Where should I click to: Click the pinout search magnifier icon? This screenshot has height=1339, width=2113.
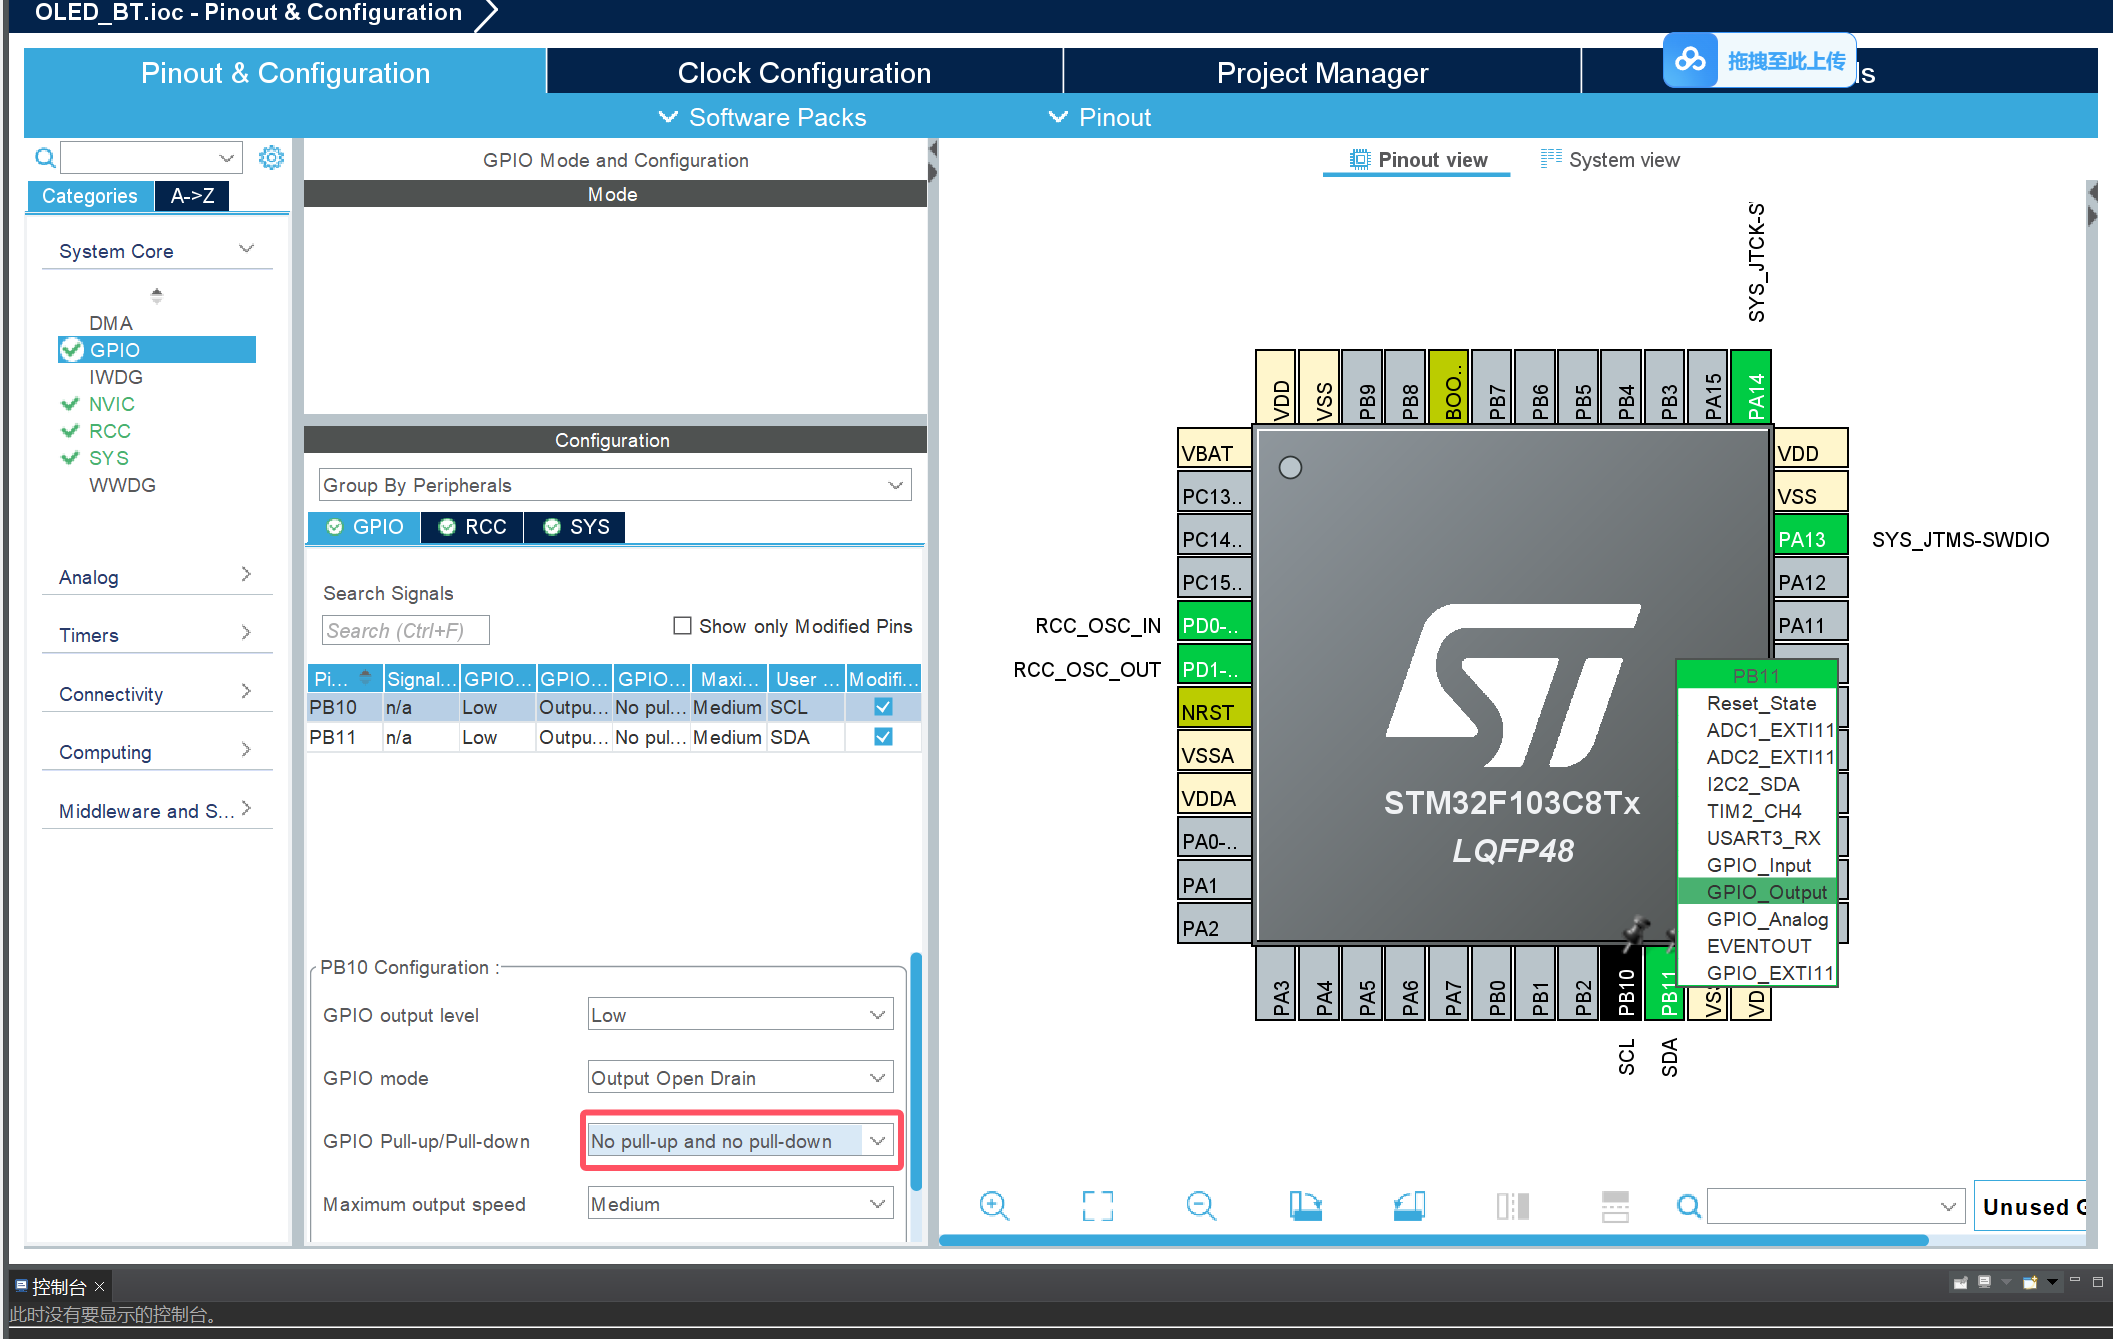pyautogui.click(x=1688, y=1206)
